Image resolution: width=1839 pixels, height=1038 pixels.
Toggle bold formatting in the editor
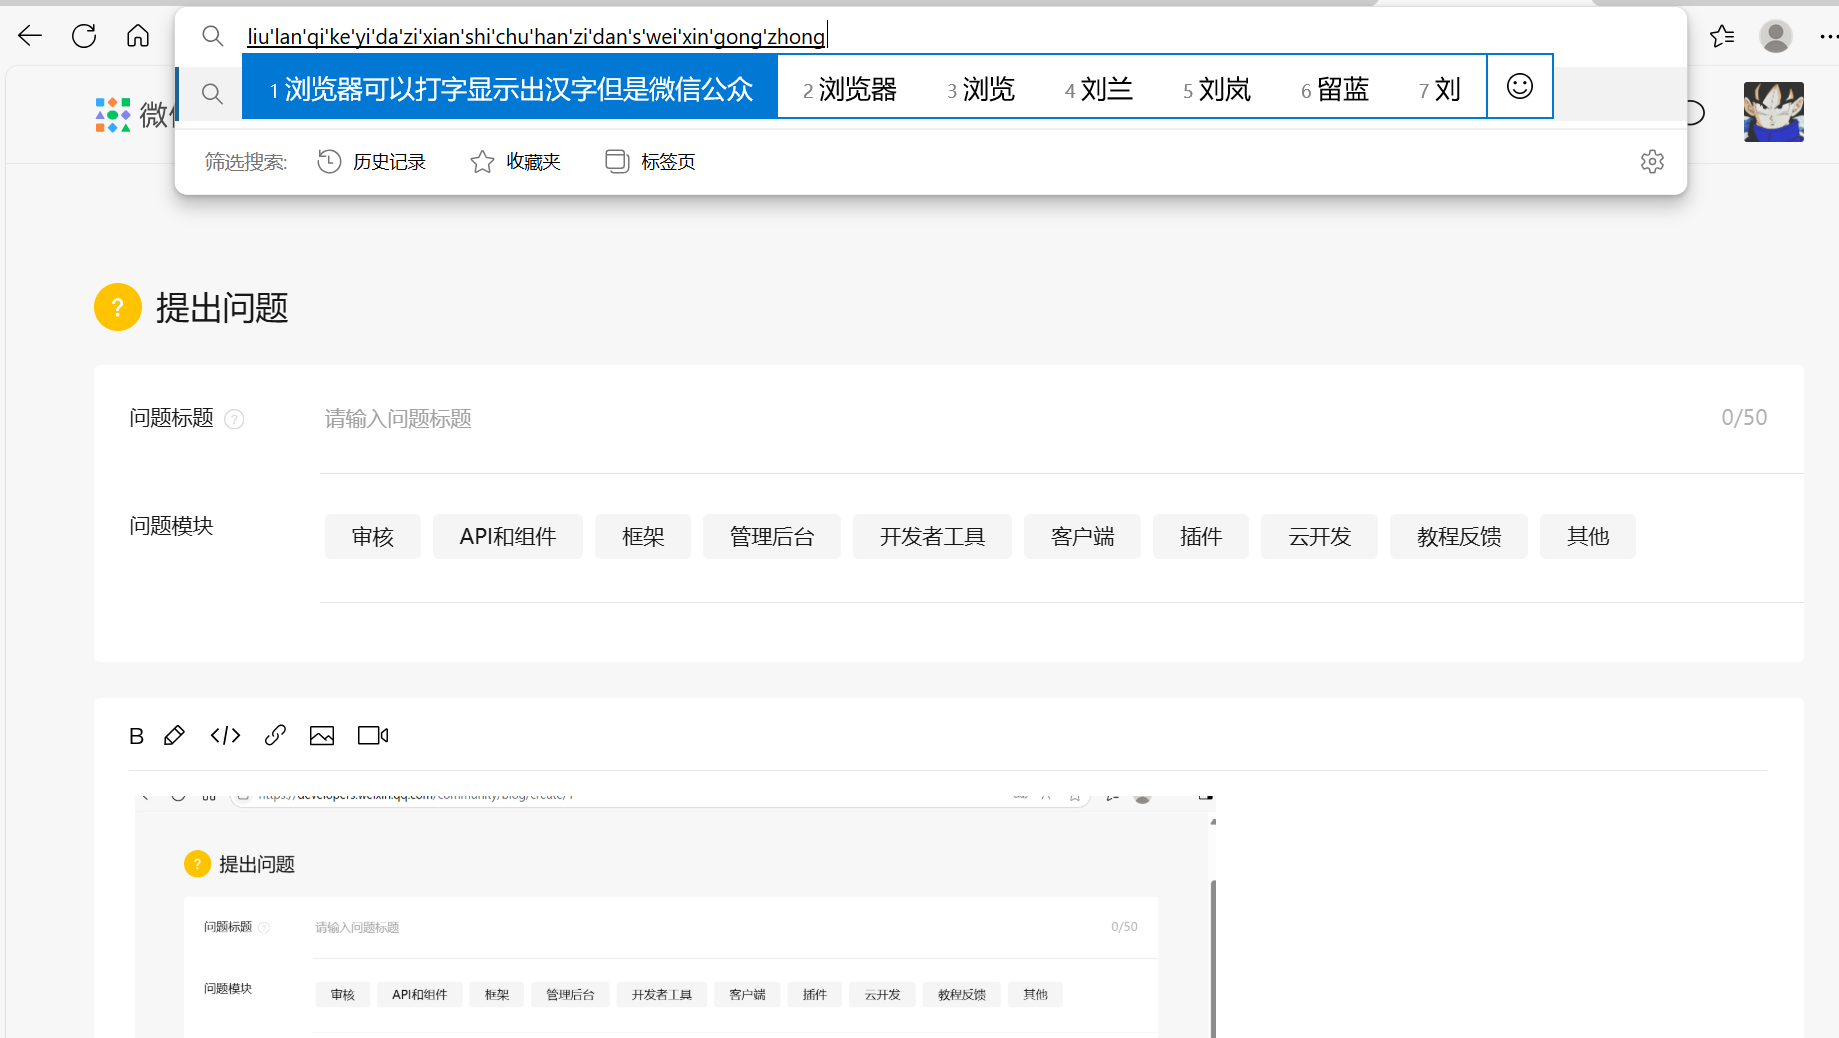(x=137, y=736)
